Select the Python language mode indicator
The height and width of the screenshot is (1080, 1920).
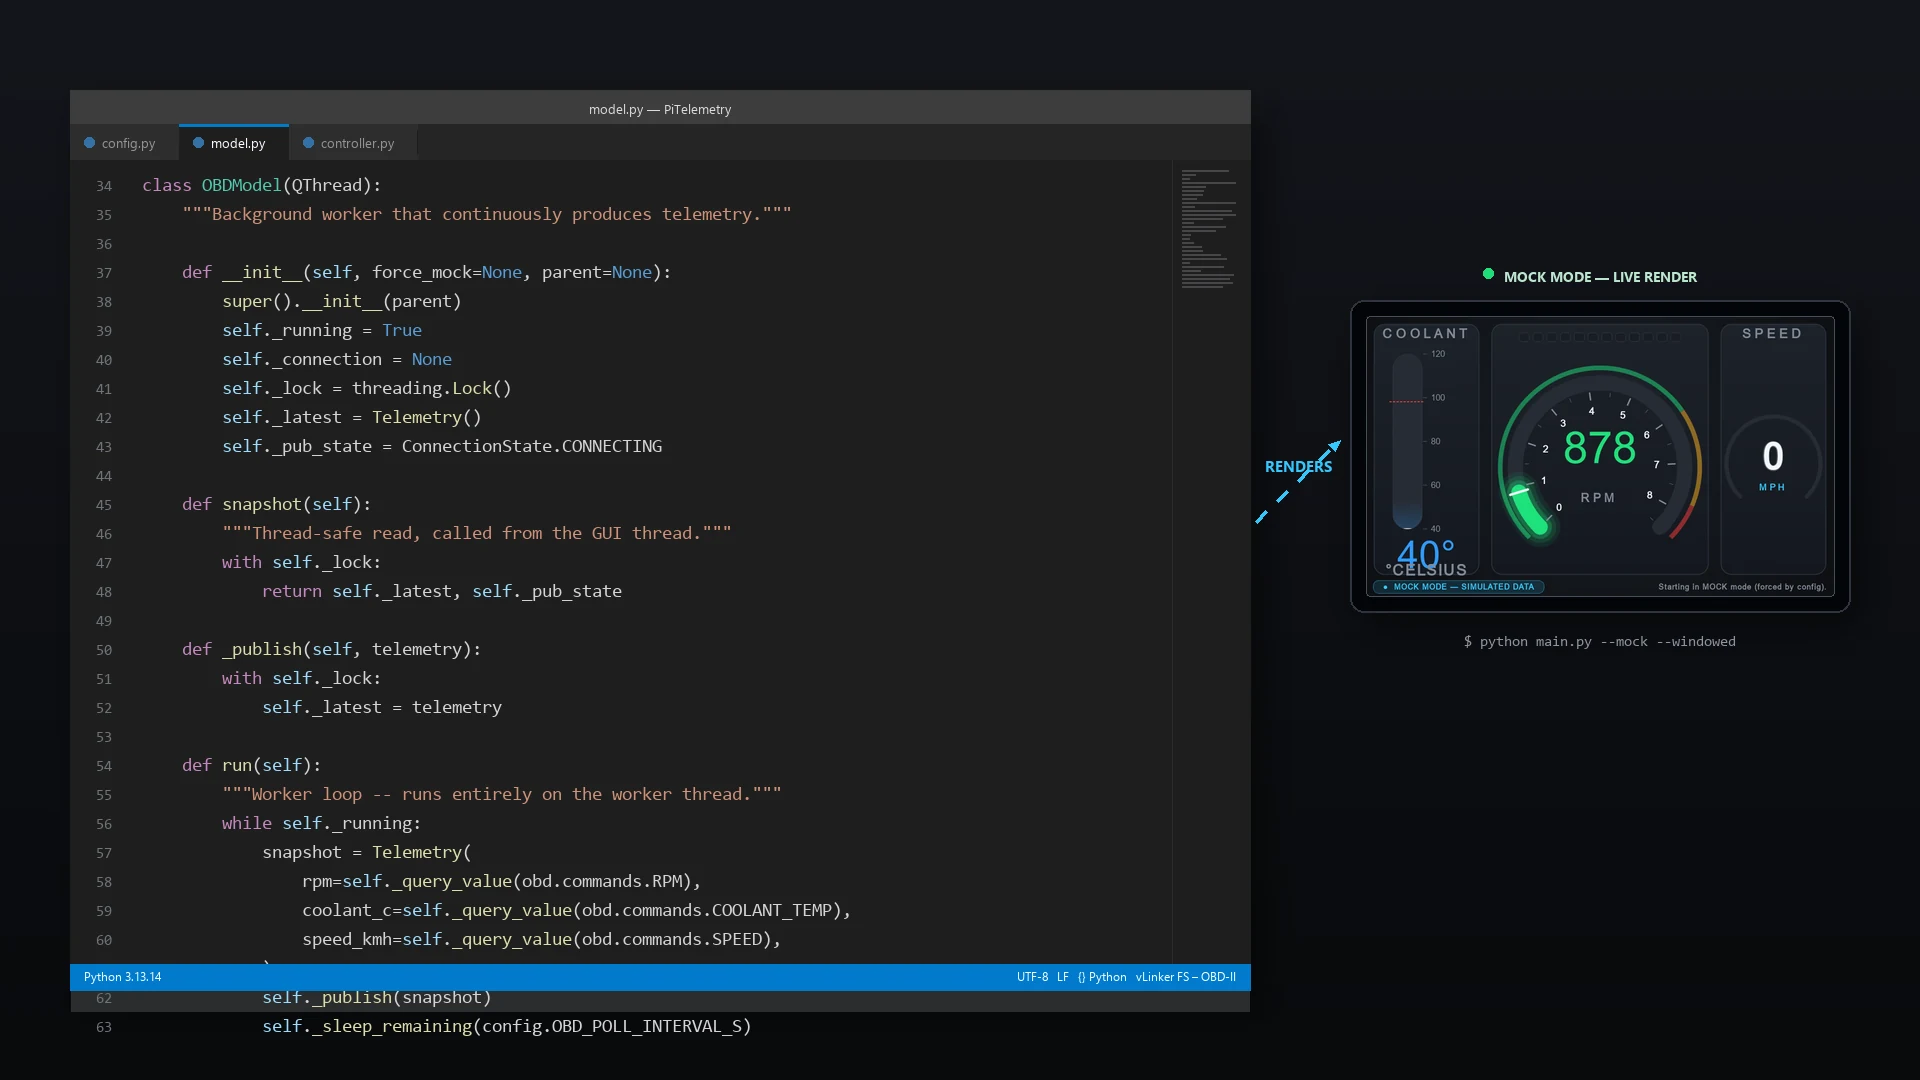pos(1102,977)
